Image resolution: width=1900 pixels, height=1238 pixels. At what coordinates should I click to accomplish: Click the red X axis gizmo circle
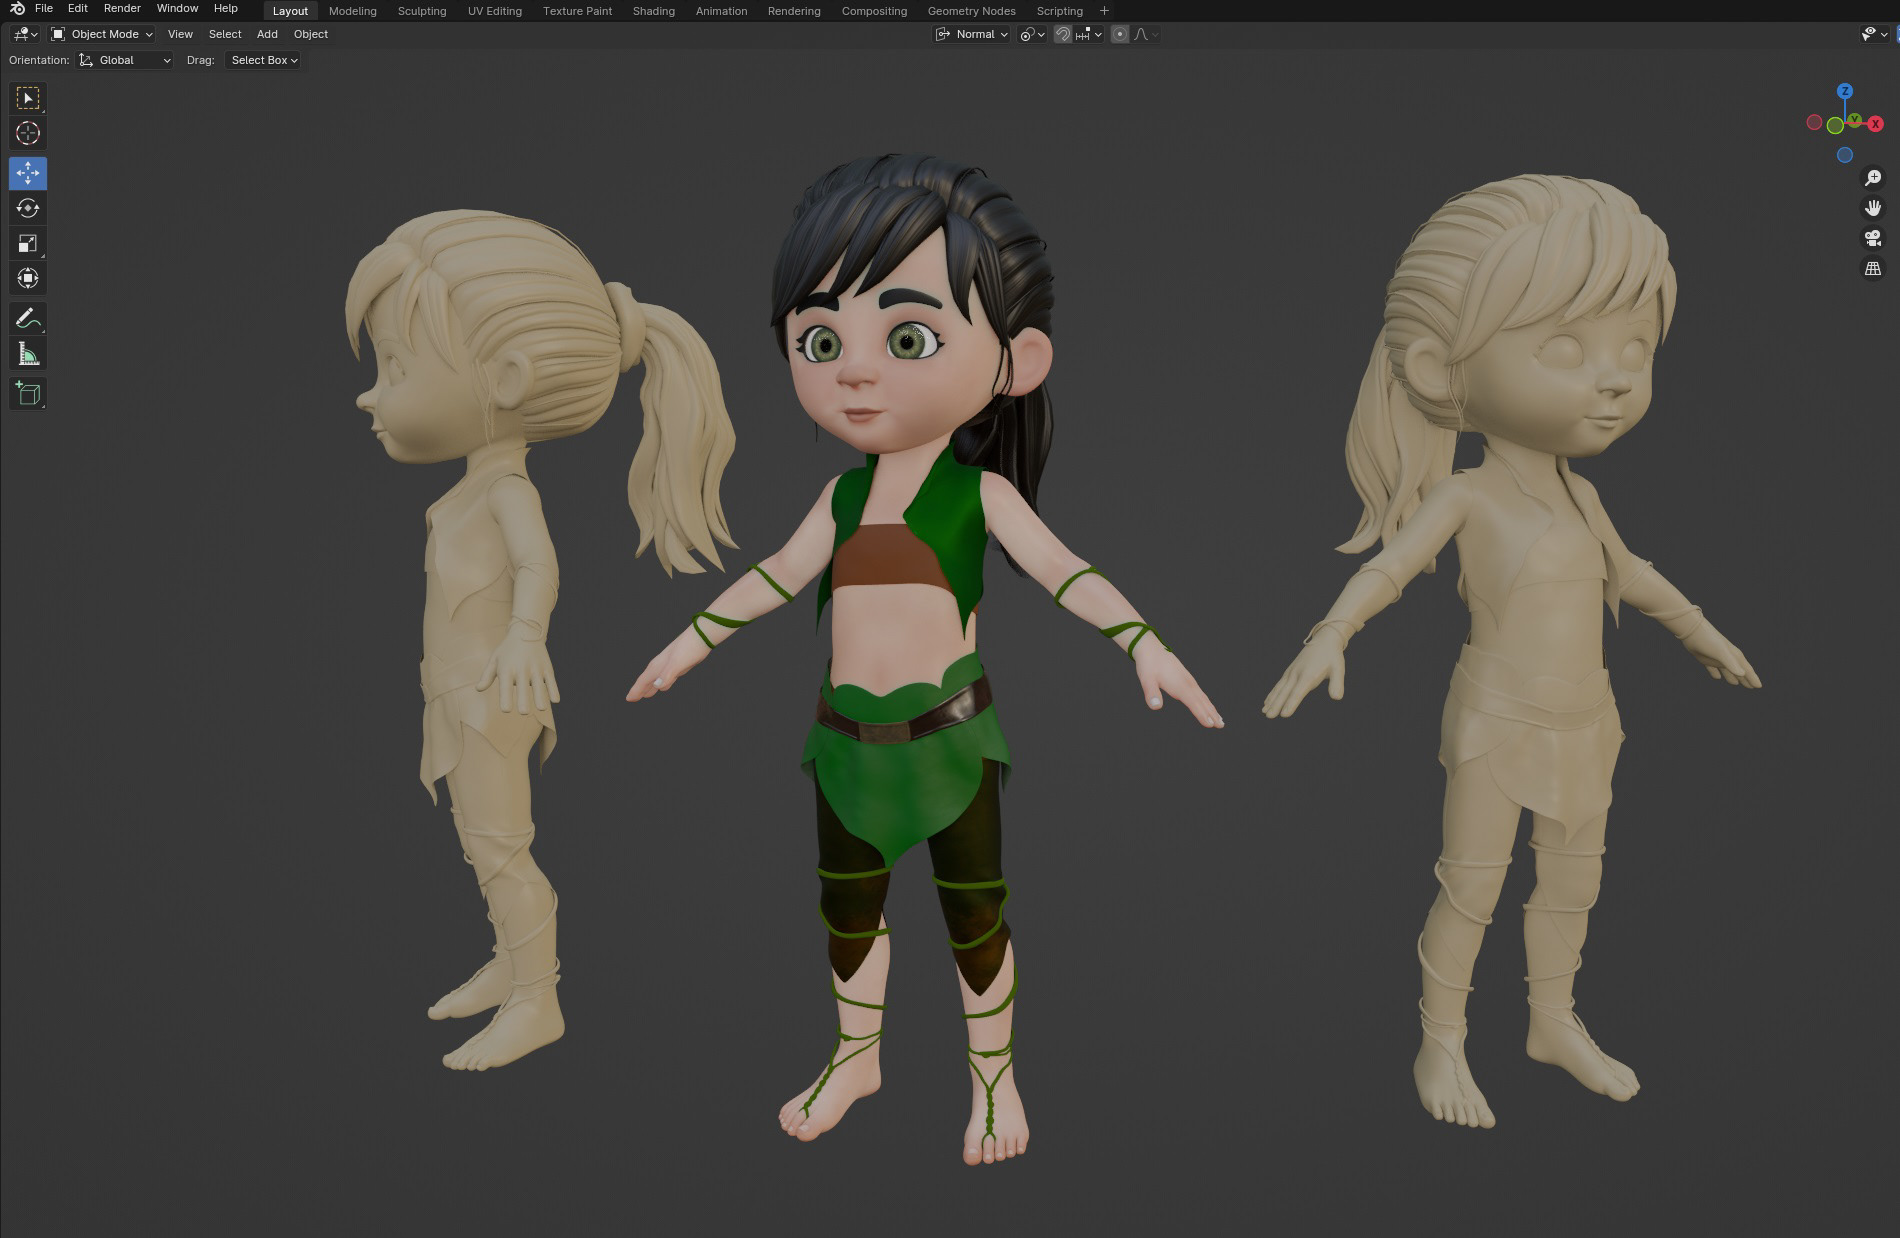tap(1876, 124)
